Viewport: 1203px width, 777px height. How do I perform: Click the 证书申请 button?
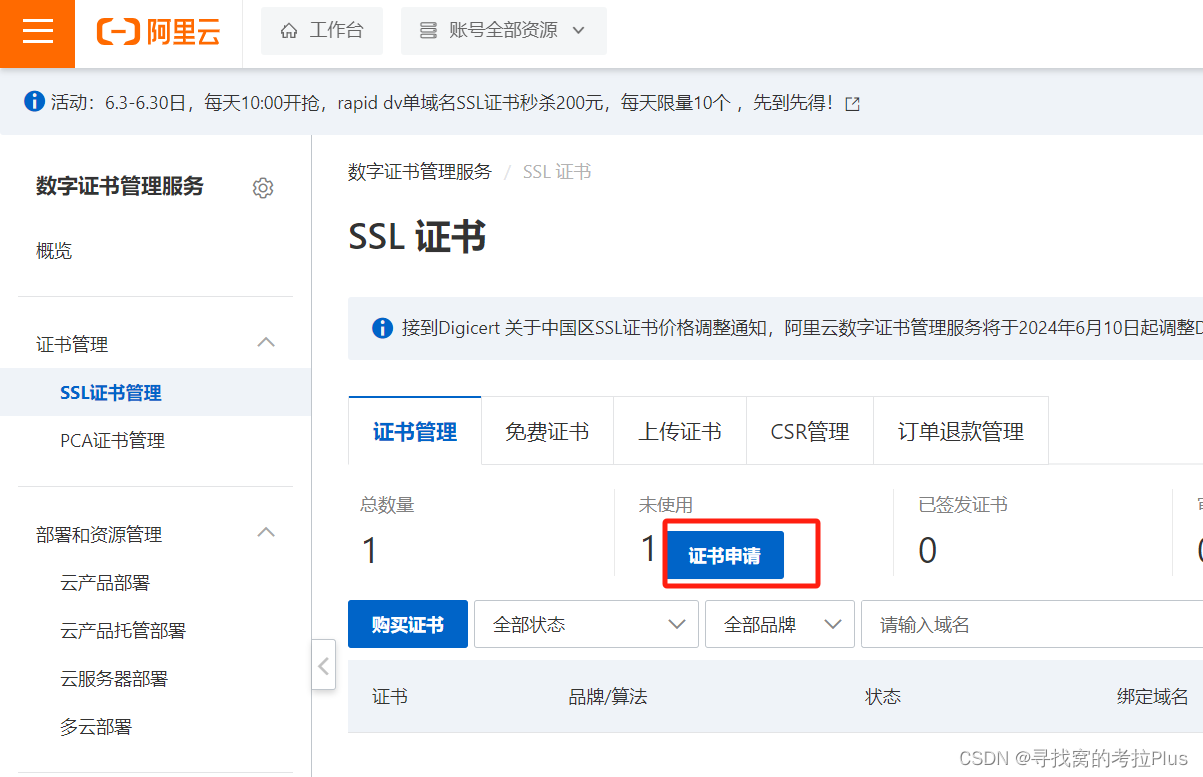pos(725,556)
